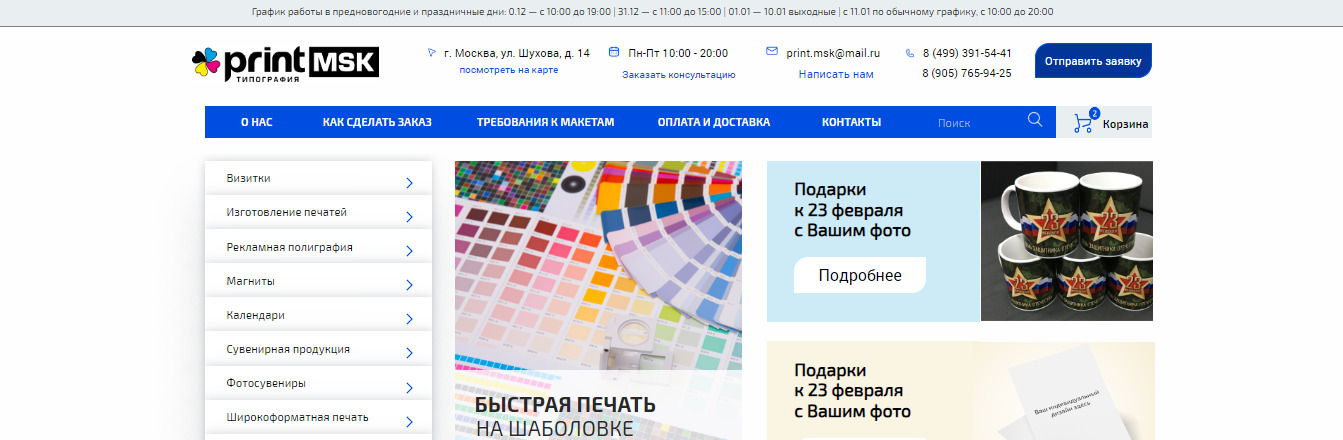This screenshot has width=1343, height=440.
Task: Follow the Заказать консультацию link
Action: tap(679, 75)
